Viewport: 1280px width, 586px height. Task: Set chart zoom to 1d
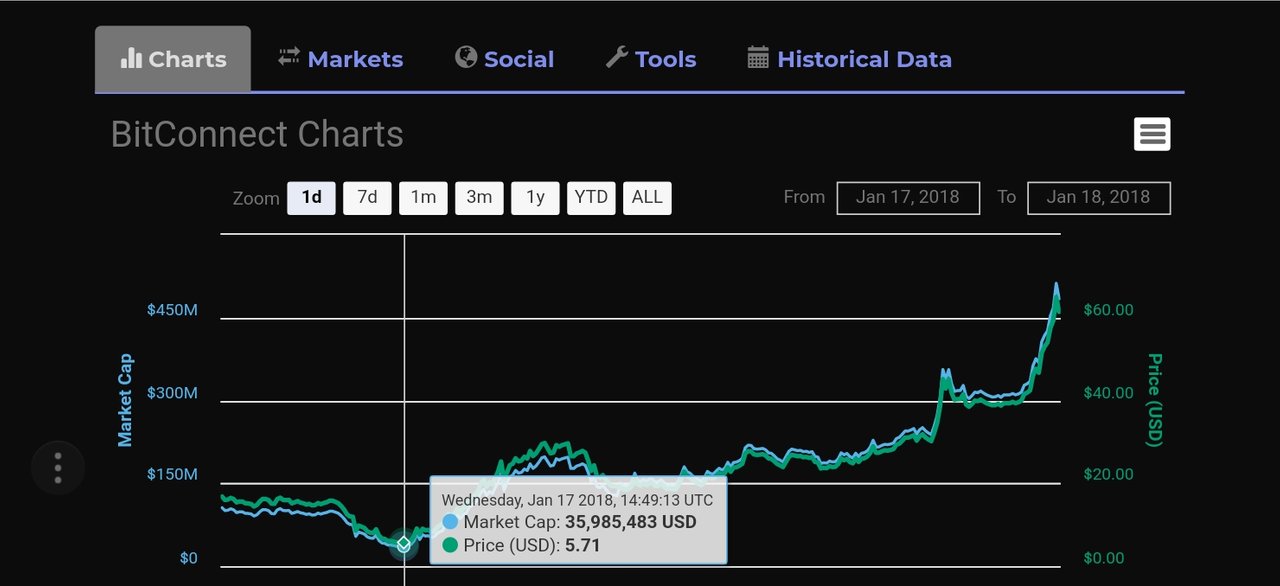[312, 198]
